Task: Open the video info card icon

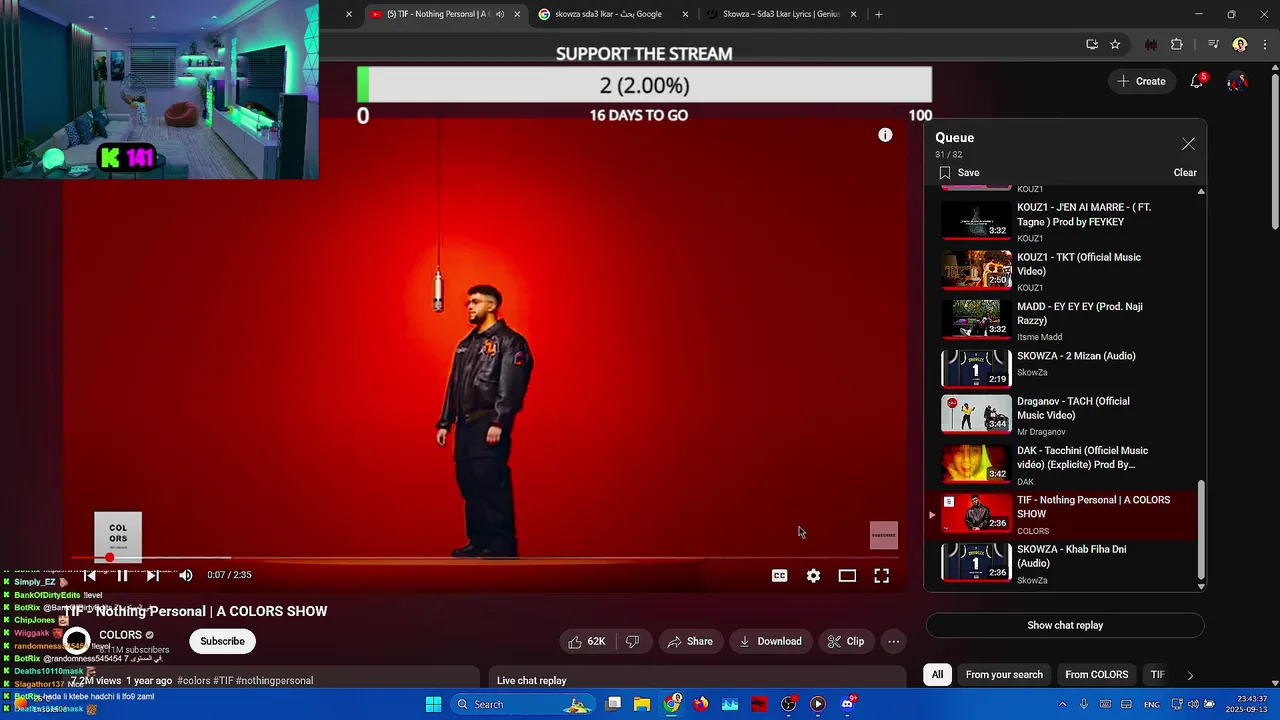Action: click(885, 135)
